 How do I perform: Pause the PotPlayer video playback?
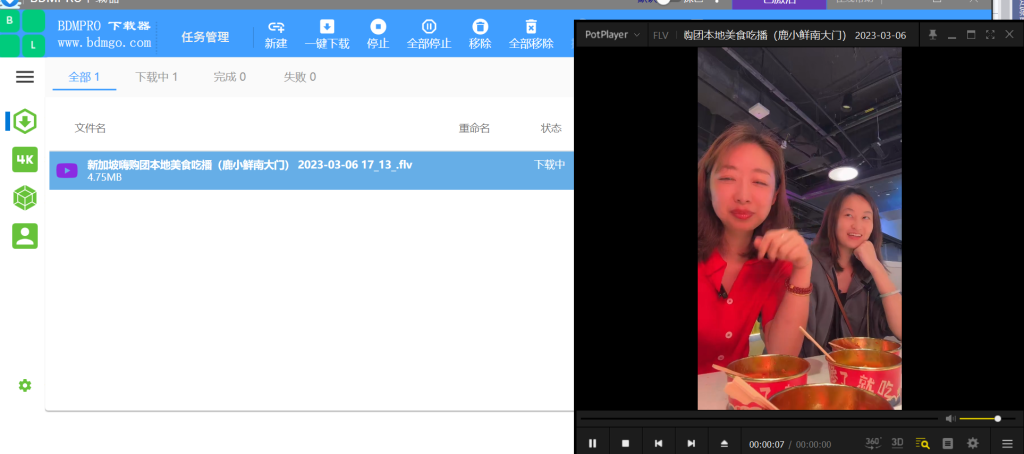[x=592, y=444]
